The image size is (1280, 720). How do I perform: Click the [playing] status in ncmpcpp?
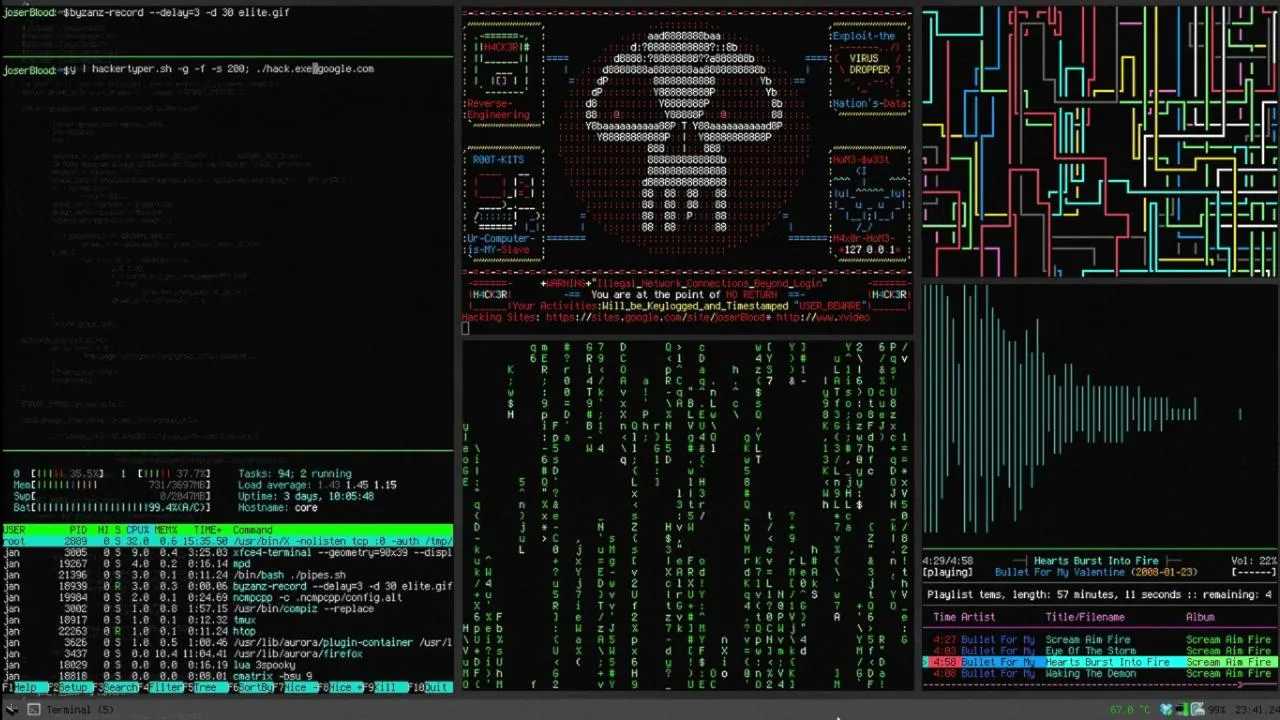pos(947,573)
